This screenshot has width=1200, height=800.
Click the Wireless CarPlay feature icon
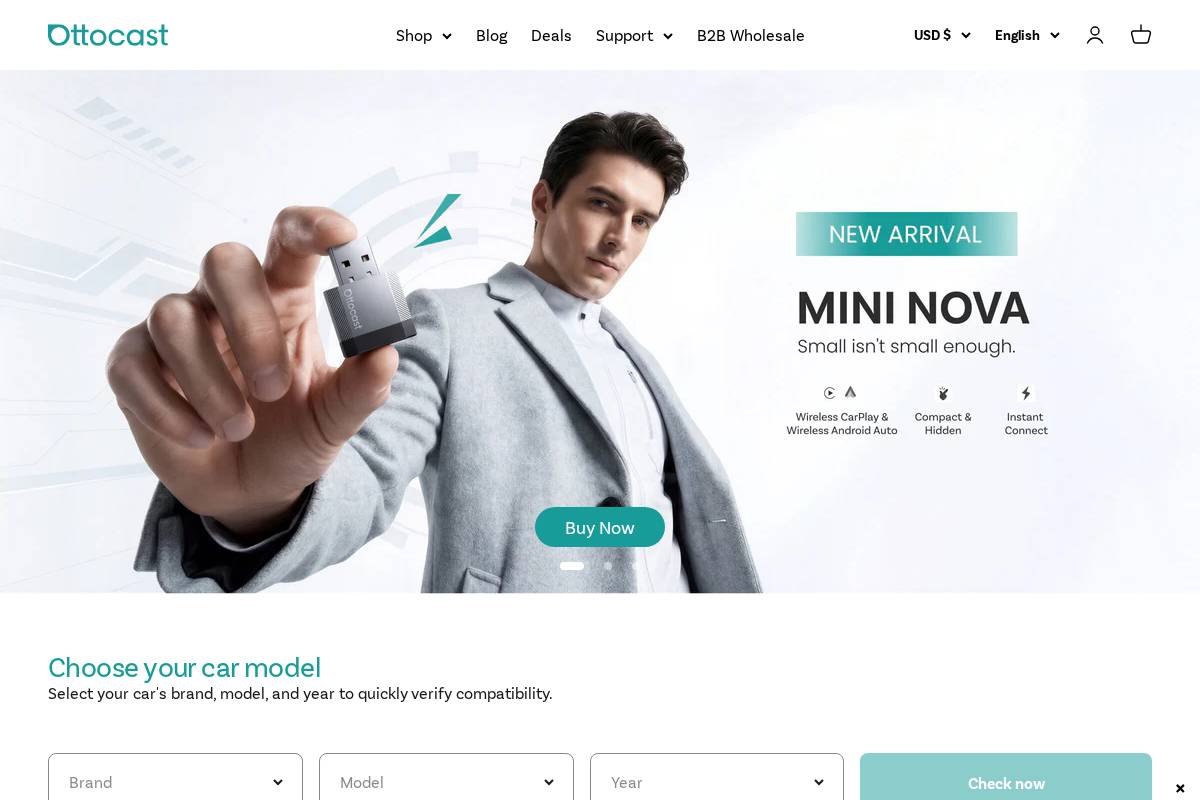click(x=830, y=393)
